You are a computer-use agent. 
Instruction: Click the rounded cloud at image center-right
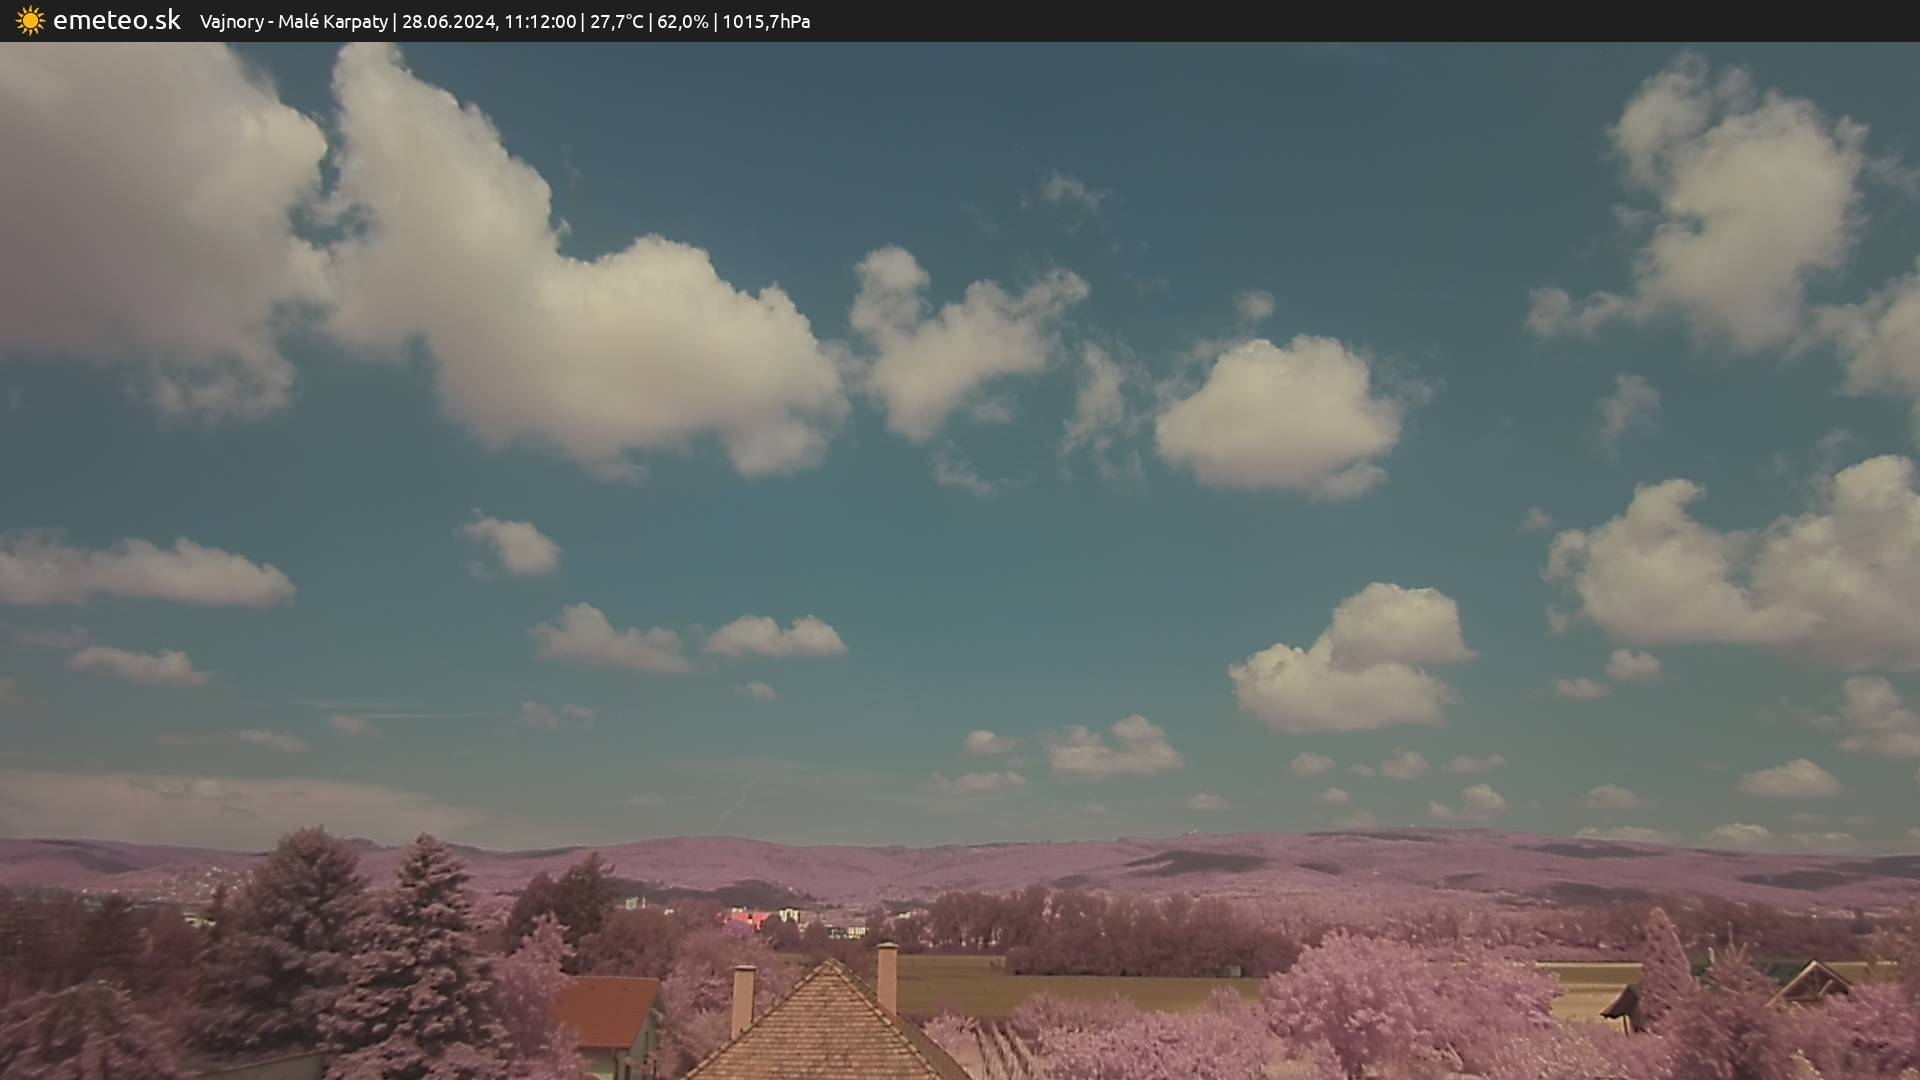pos(1280,415)
